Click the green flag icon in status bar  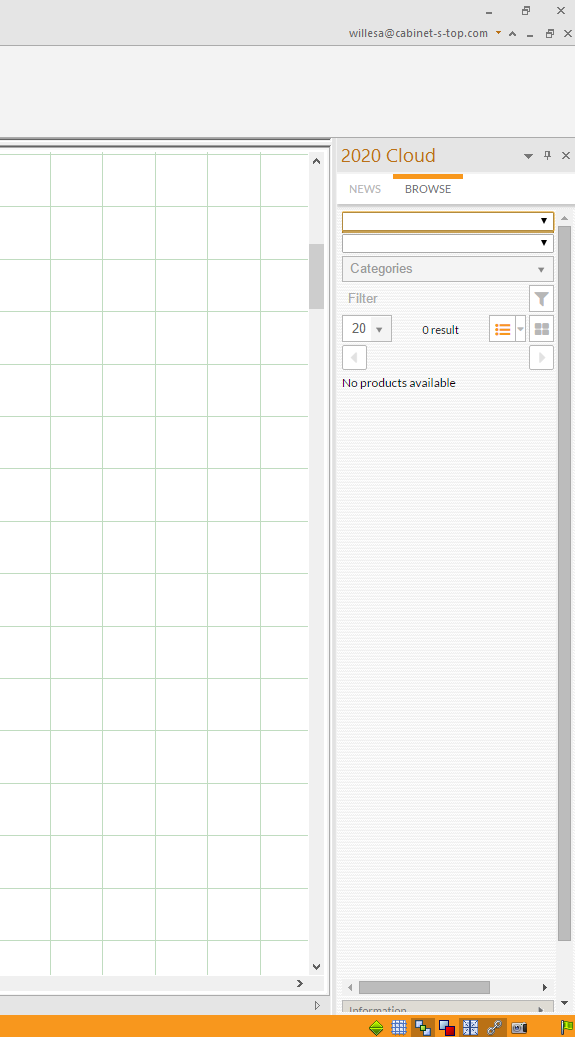tap(567, 1028)
